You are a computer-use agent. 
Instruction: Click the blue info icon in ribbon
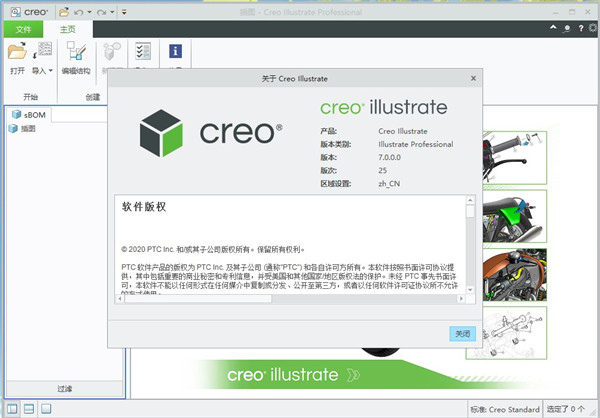[x=175, y=51]
